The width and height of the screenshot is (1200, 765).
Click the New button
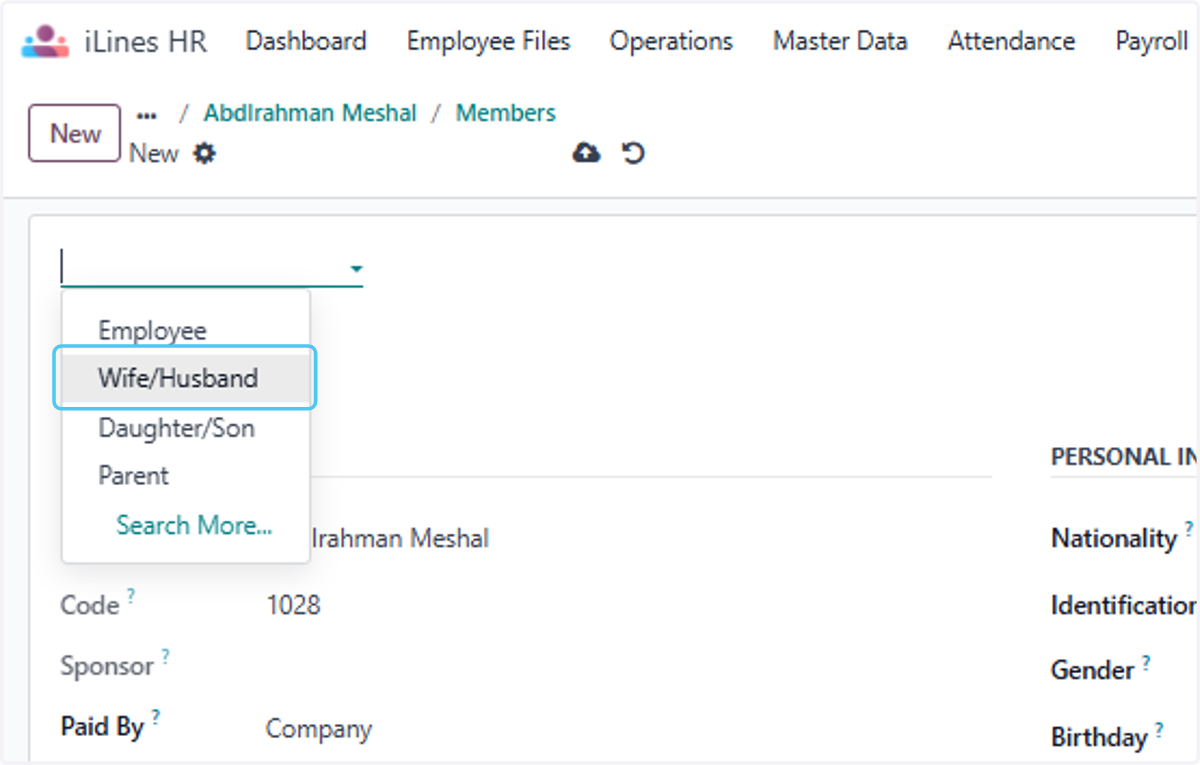coord(75,133)
